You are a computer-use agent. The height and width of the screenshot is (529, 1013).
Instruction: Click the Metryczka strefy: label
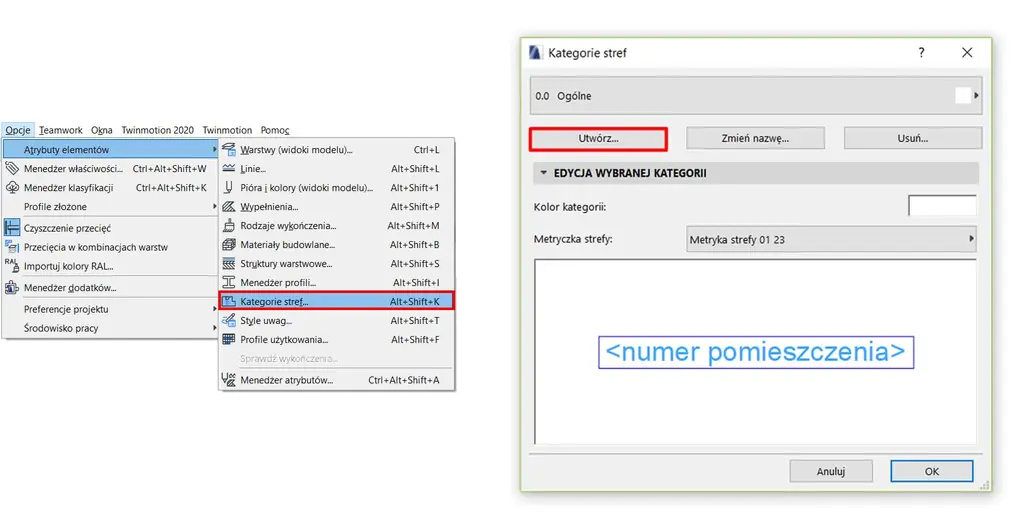[573, 239]
